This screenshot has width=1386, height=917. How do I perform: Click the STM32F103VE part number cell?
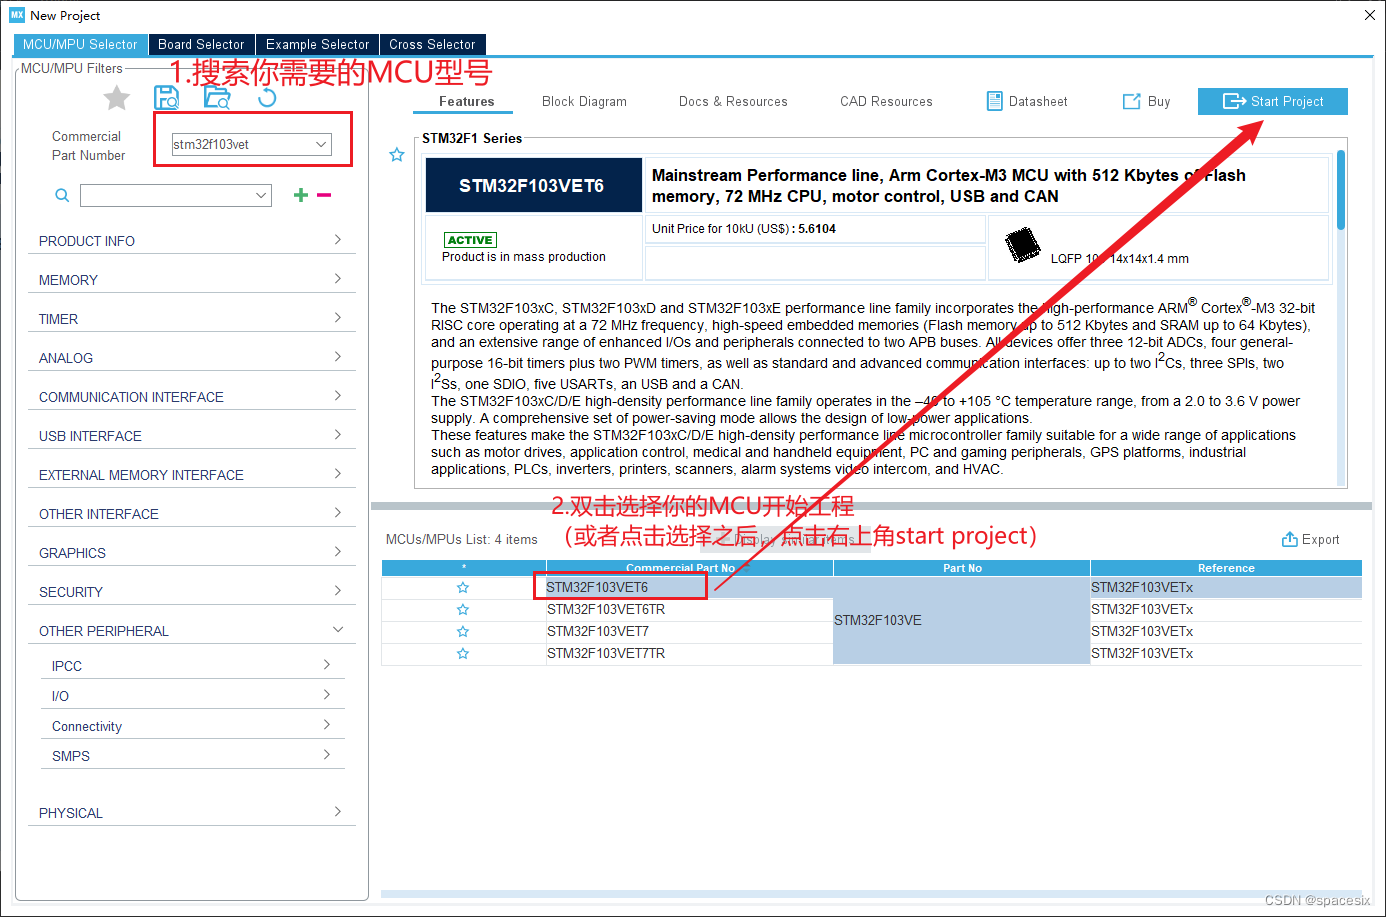coord(962,620)
